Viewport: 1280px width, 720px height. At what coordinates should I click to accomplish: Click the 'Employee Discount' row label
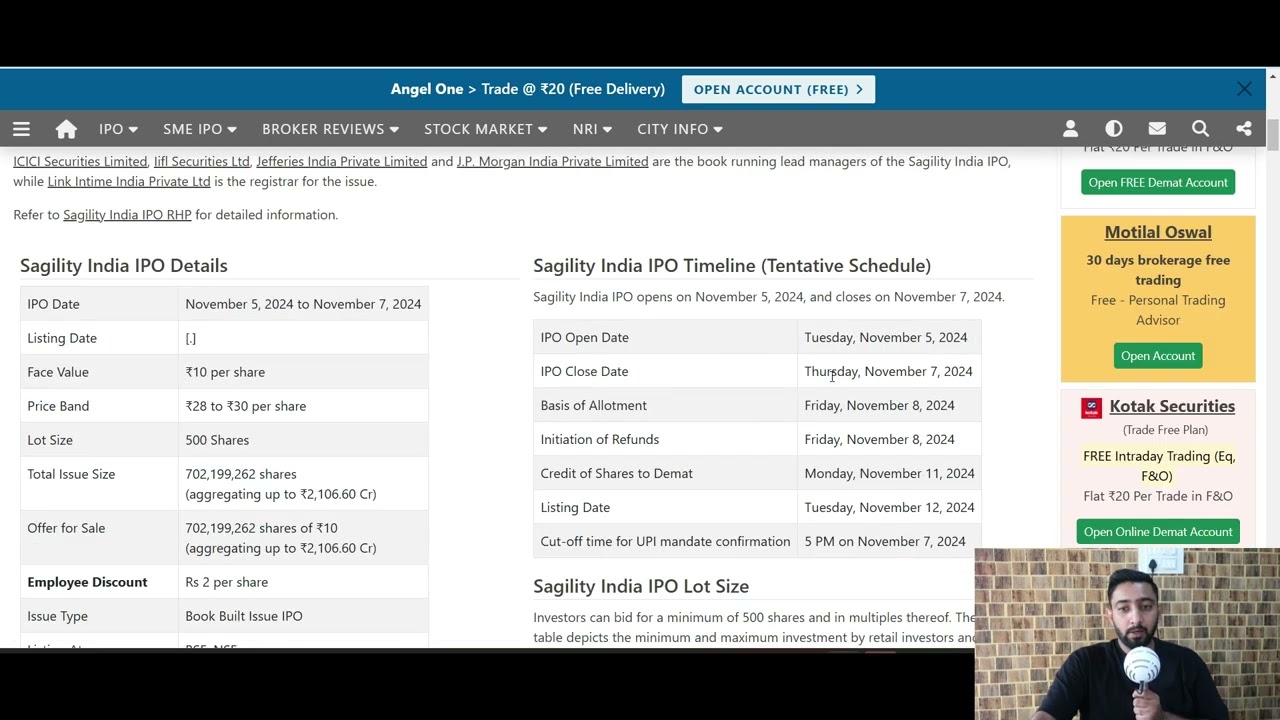click(87, 582)
